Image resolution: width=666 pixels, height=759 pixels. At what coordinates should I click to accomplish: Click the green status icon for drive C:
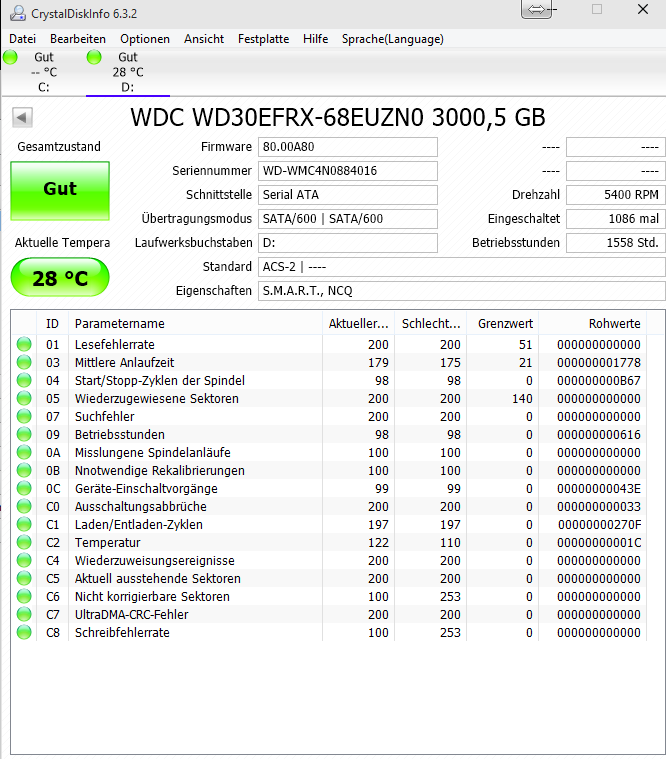click(x=10, y=57)
